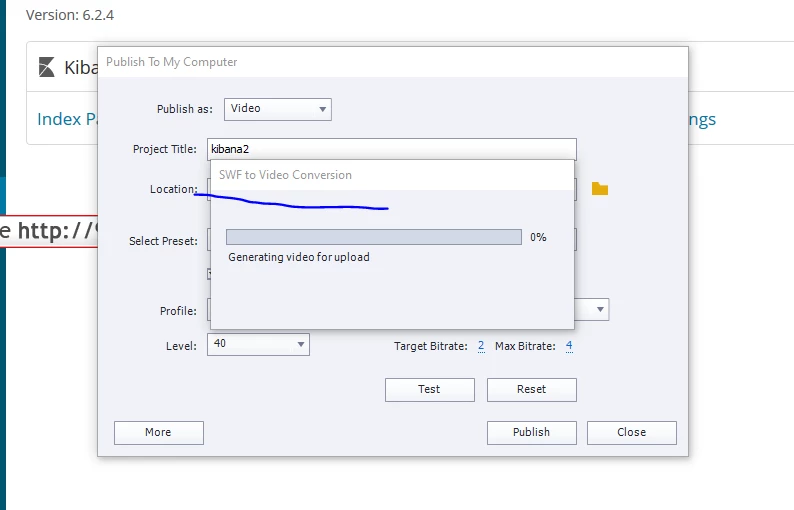The height and width of the screenshot is (510, 794).
Task: Click the Kibana logo icon
Action: (x=47, y=67)
